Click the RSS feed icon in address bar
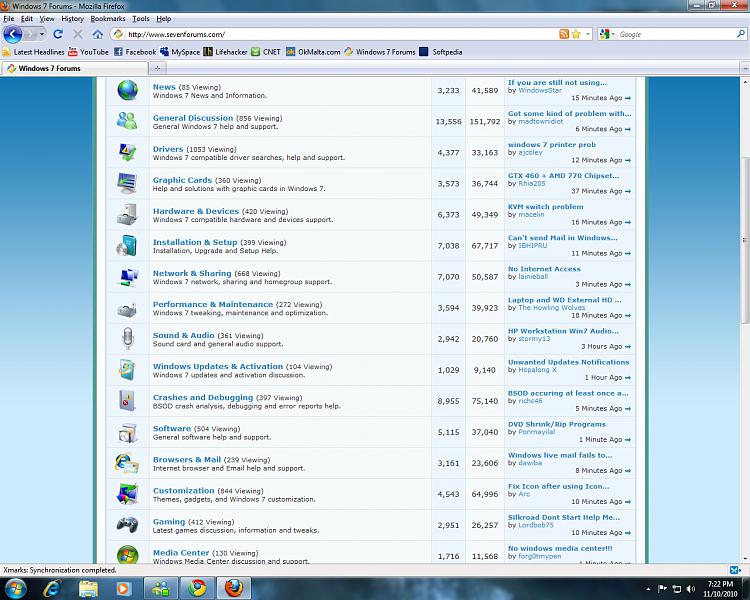Viewport: 750px width, 600px height. click(564, 34)
